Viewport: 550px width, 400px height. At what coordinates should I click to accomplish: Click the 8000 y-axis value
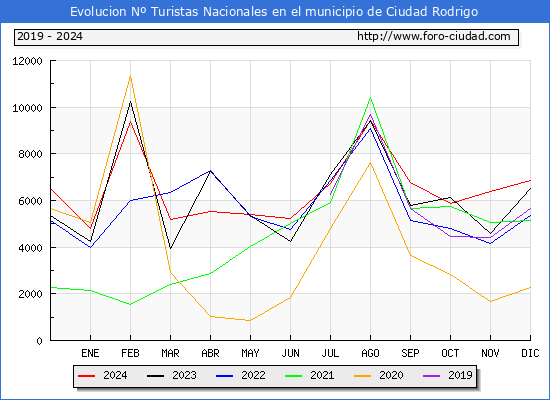click(31, 154)
